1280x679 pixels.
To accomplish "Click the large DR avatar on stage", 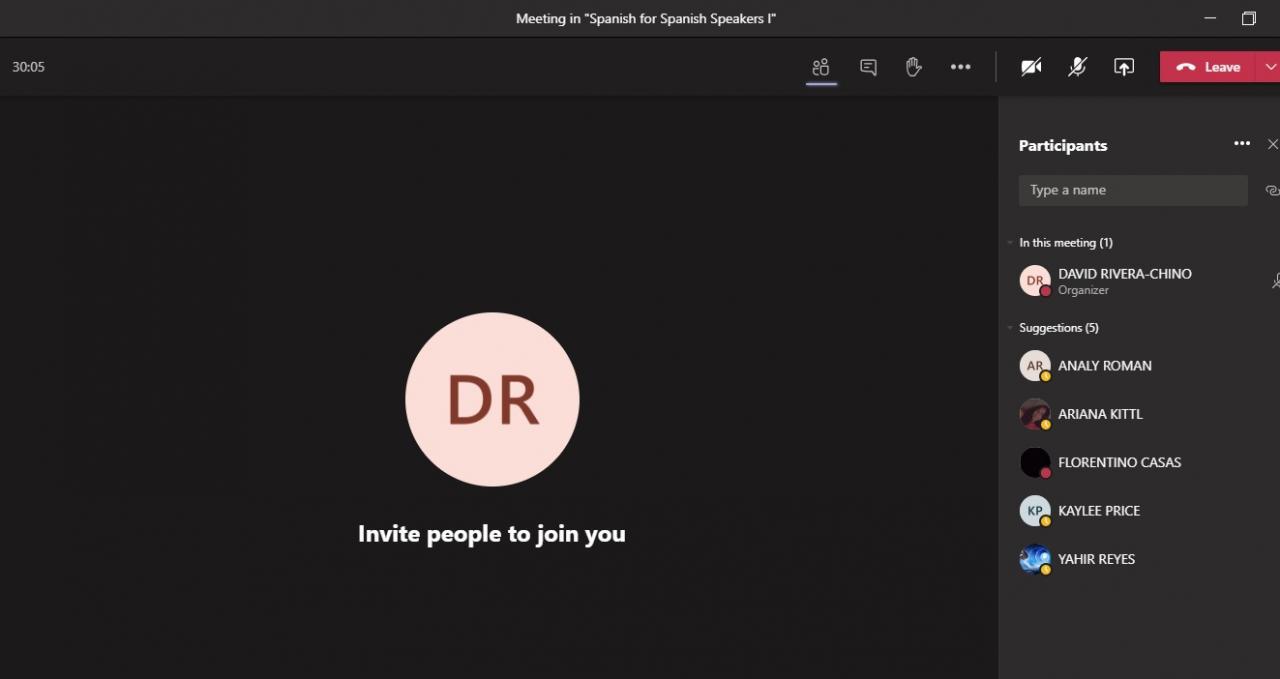I will [492, 399].
